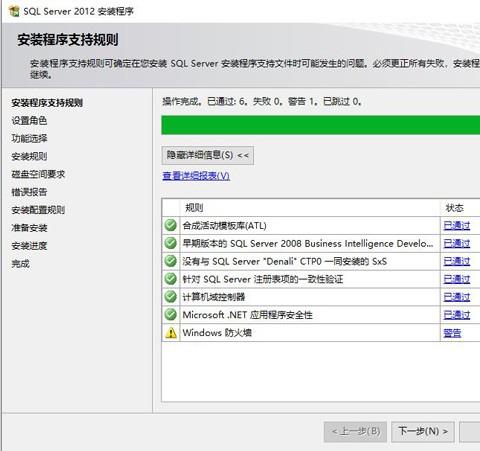Click green check icon for 计算机域控制器 row
Image resolution: width=480 pixels, height=451 pixels.
click(x=171, y=297)
